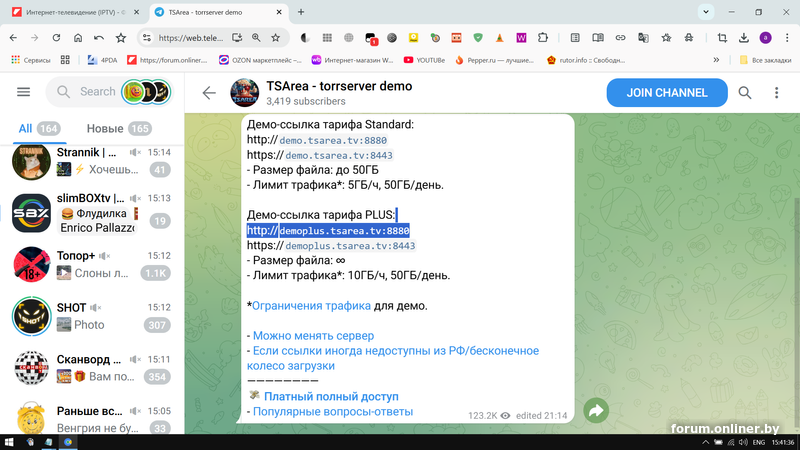Go back using the channel header arrow

coord(209,92)
